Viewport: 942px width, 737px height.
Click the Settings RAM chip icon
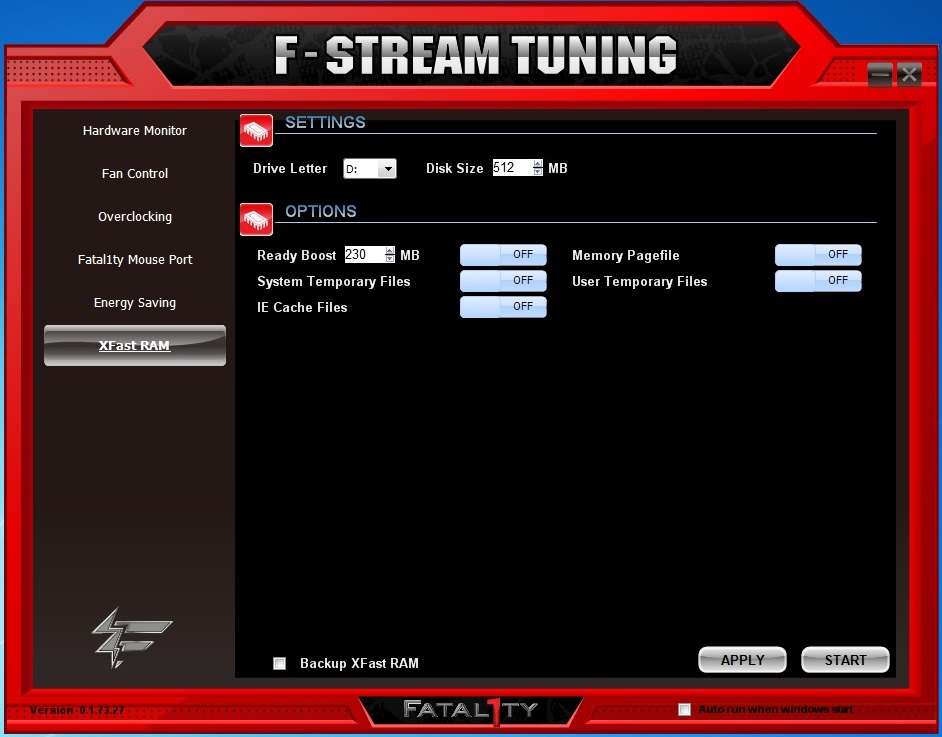(256, 130)
